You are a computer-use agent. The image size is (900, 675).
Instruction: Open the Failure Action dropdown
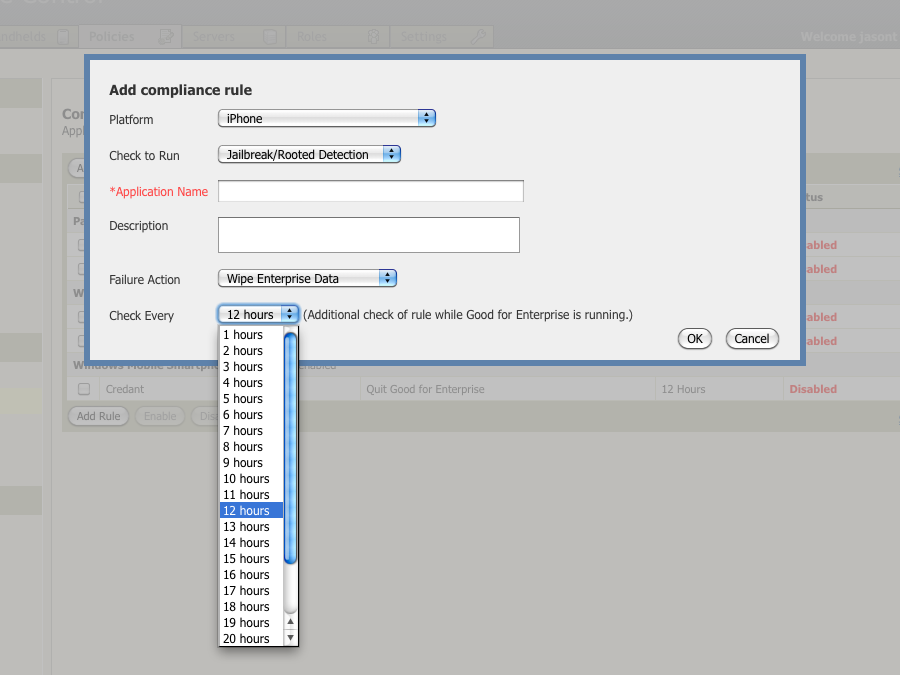(x=307, y=278)
